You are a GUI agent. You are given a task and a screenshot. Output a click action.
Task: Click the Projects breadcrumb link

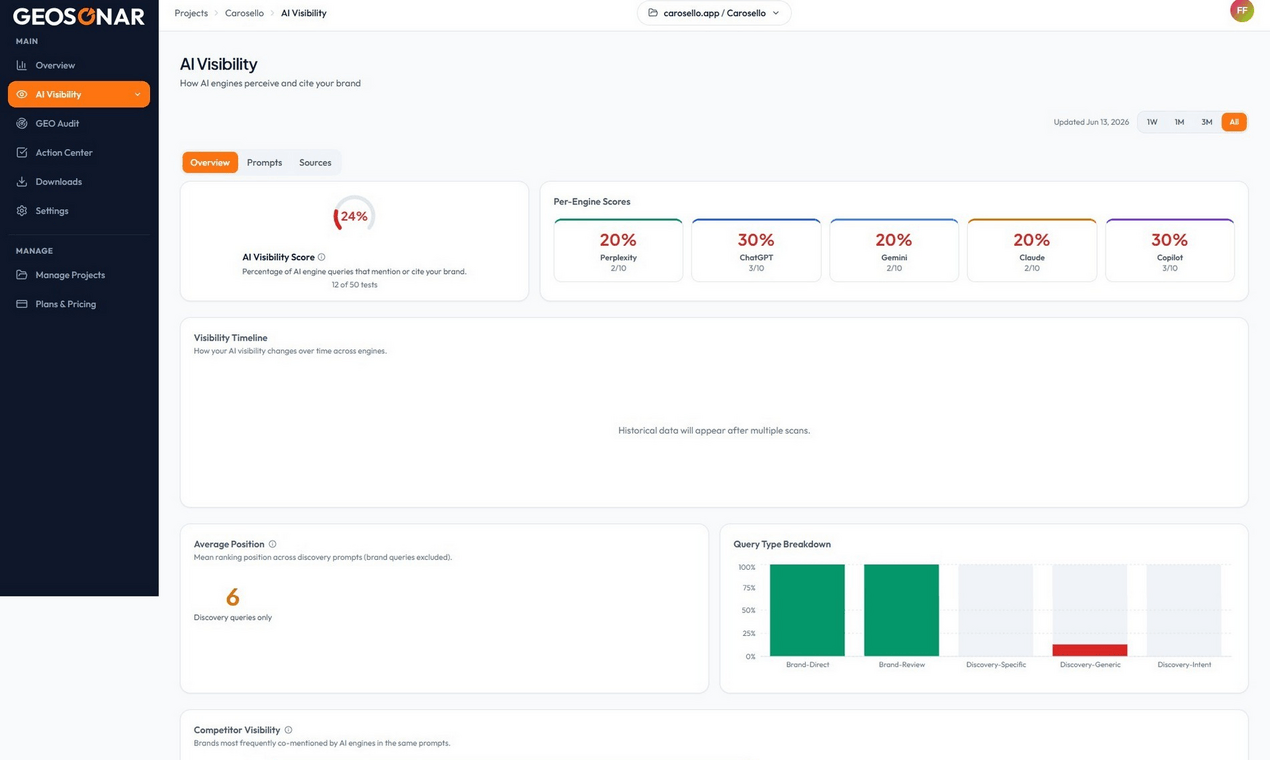[191, 13]
